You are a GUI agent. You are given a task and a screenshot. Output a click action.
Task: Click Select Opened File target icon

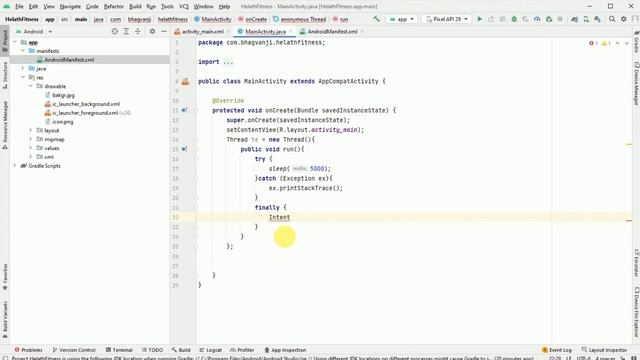[115, 31]
